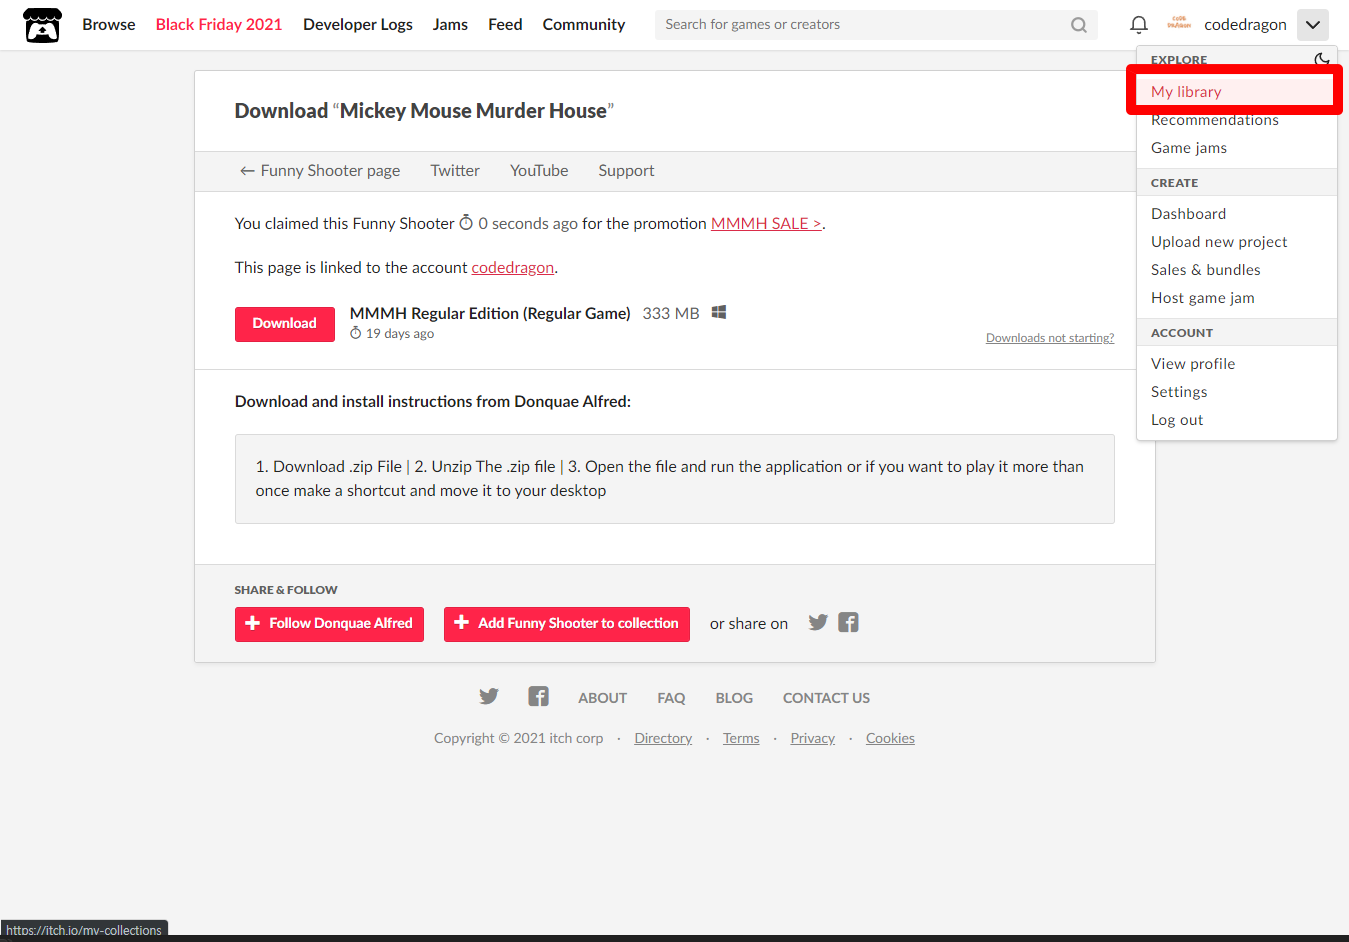Screen dimensions: 1349x942
Task: Click the search magnifier icon
Action: pos(1079,25)
